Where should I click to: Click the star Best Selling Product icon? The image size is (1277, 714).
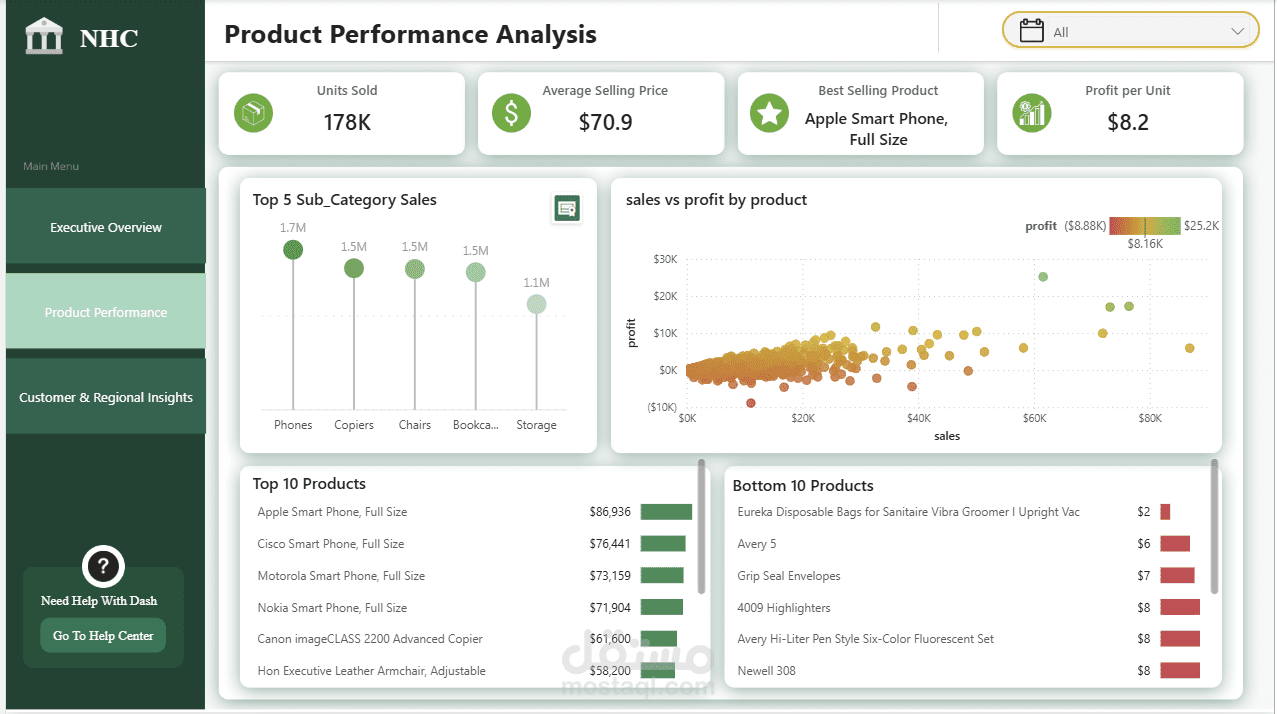(x=770, y=113)
